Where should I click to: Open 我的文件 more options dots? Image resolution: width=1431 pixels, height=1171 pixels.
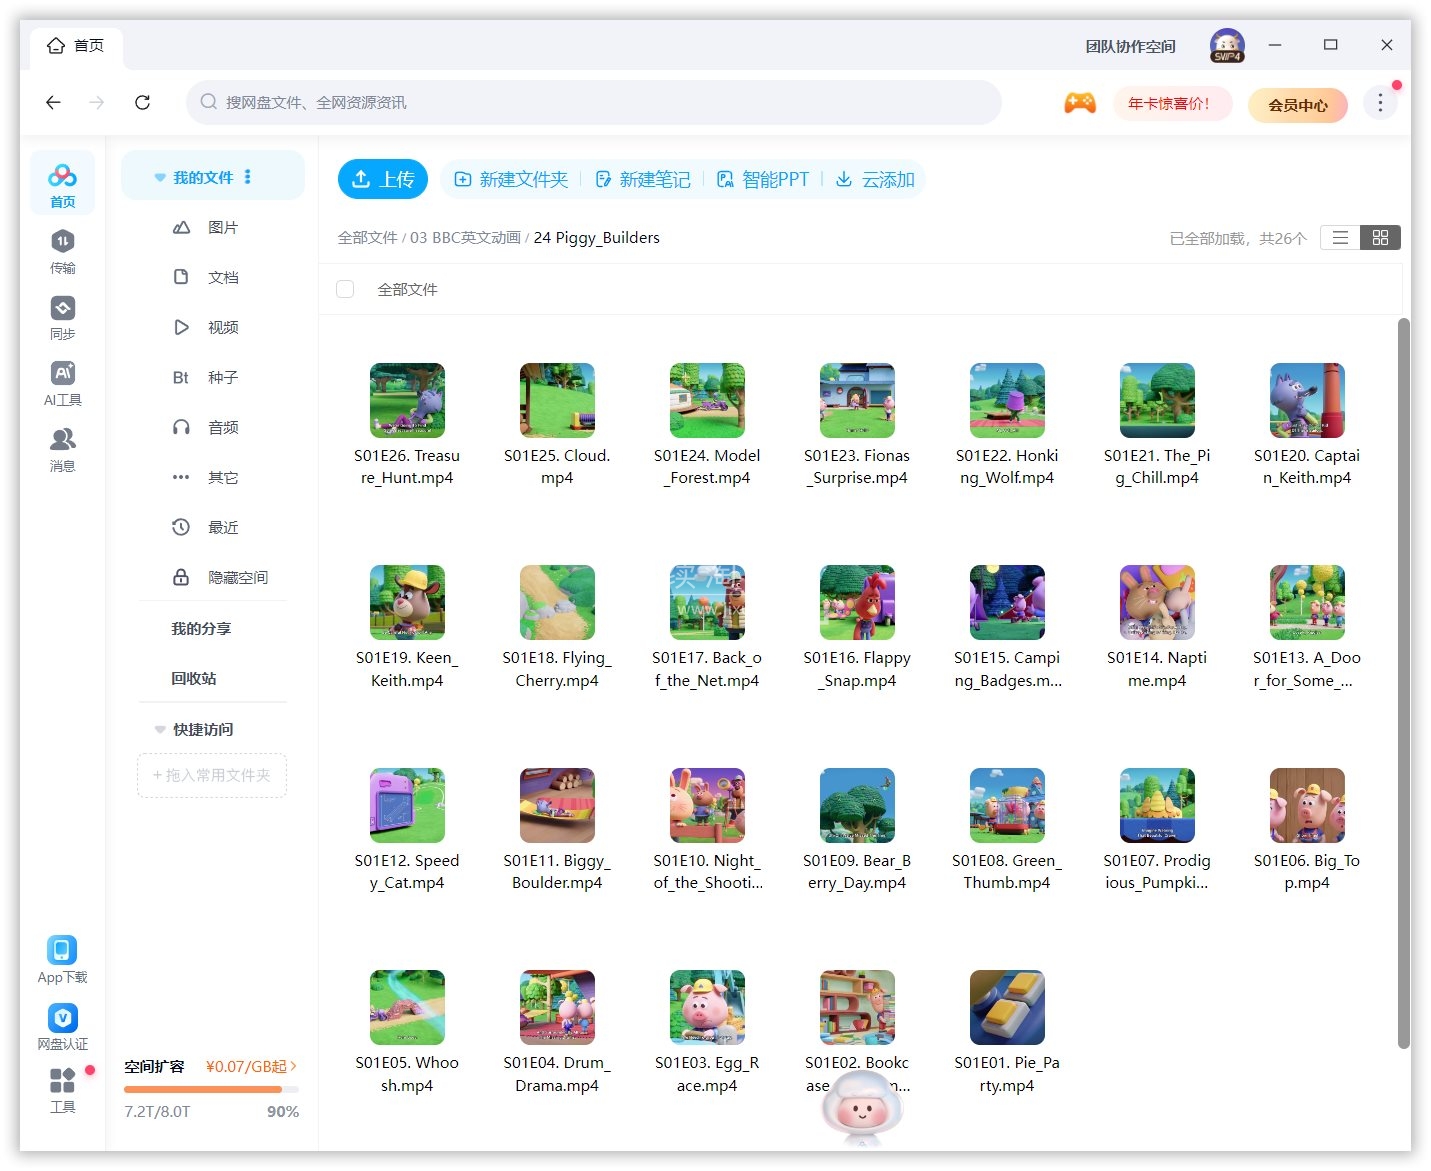coord(248,177)
